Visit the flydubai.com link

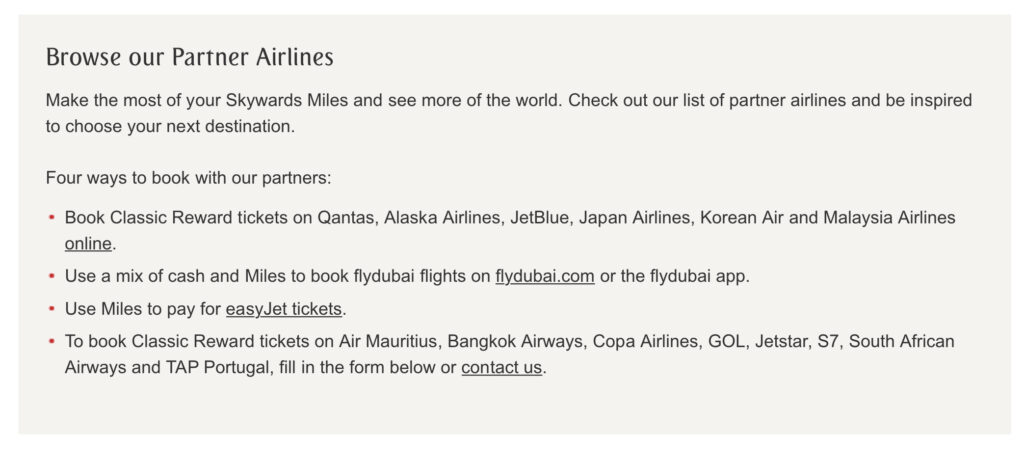pos(545,276)
